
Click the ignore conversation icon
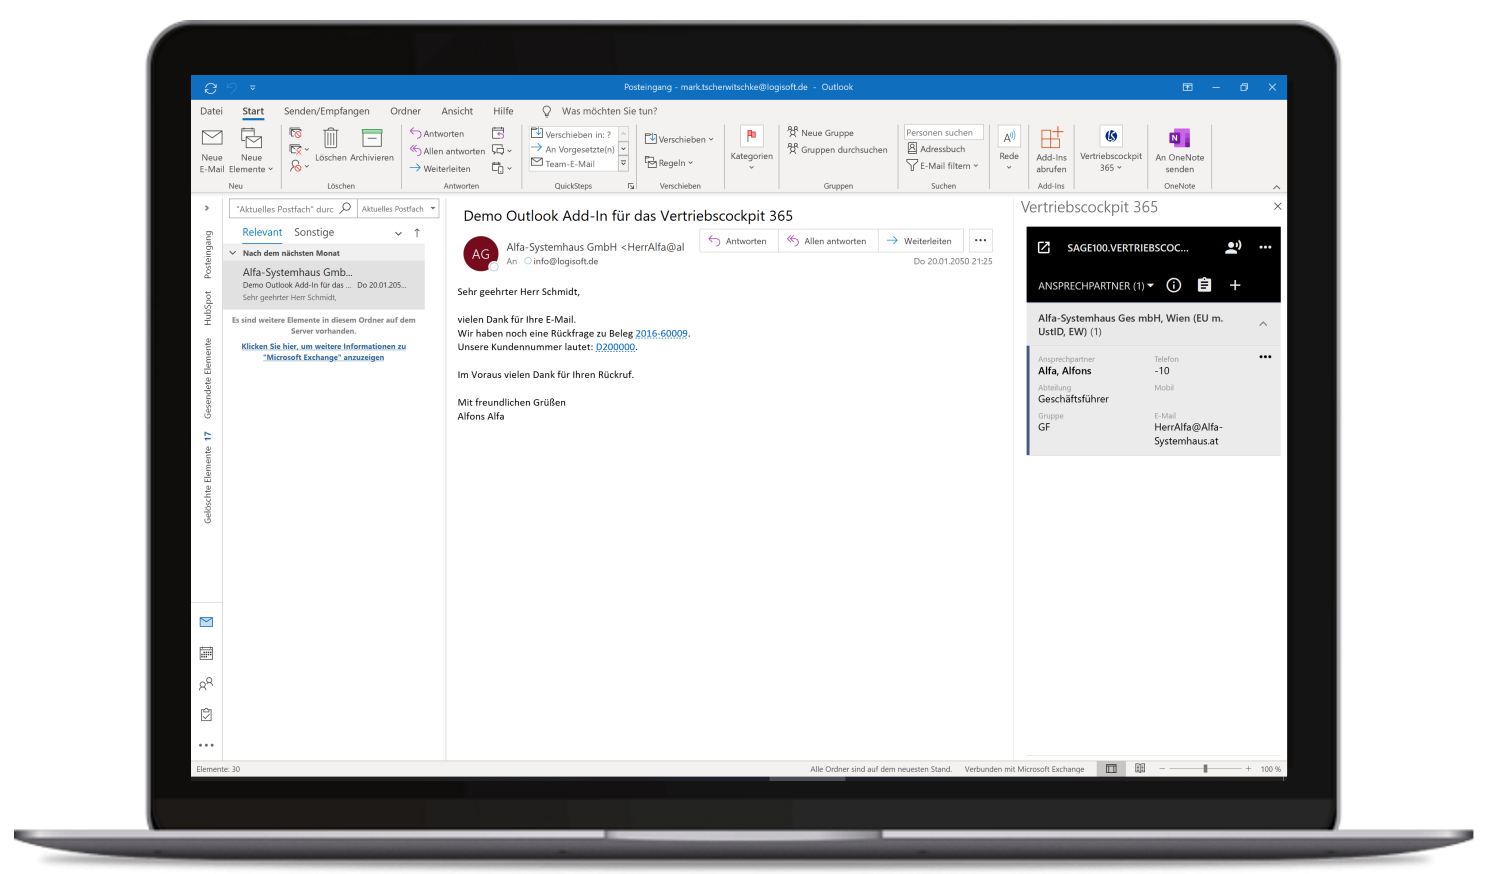coord(296,133)
